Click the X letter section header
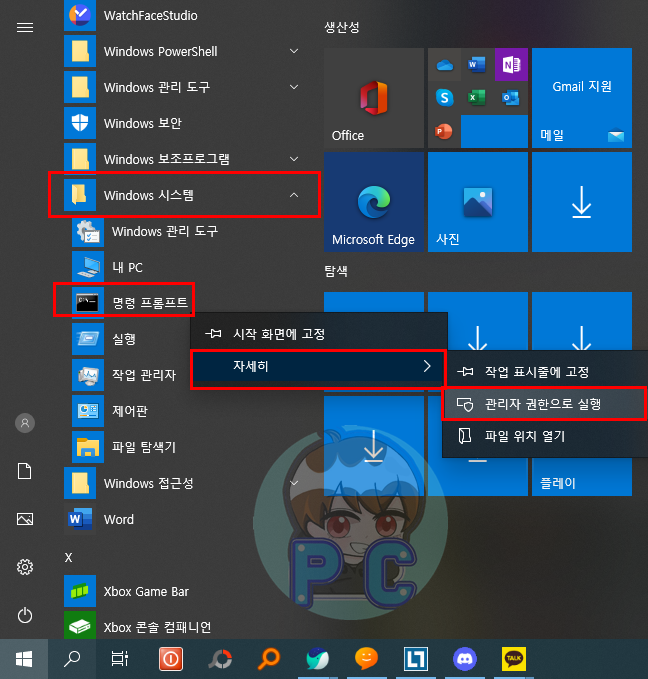The image size is (648, 679). (x=68, y=557)
